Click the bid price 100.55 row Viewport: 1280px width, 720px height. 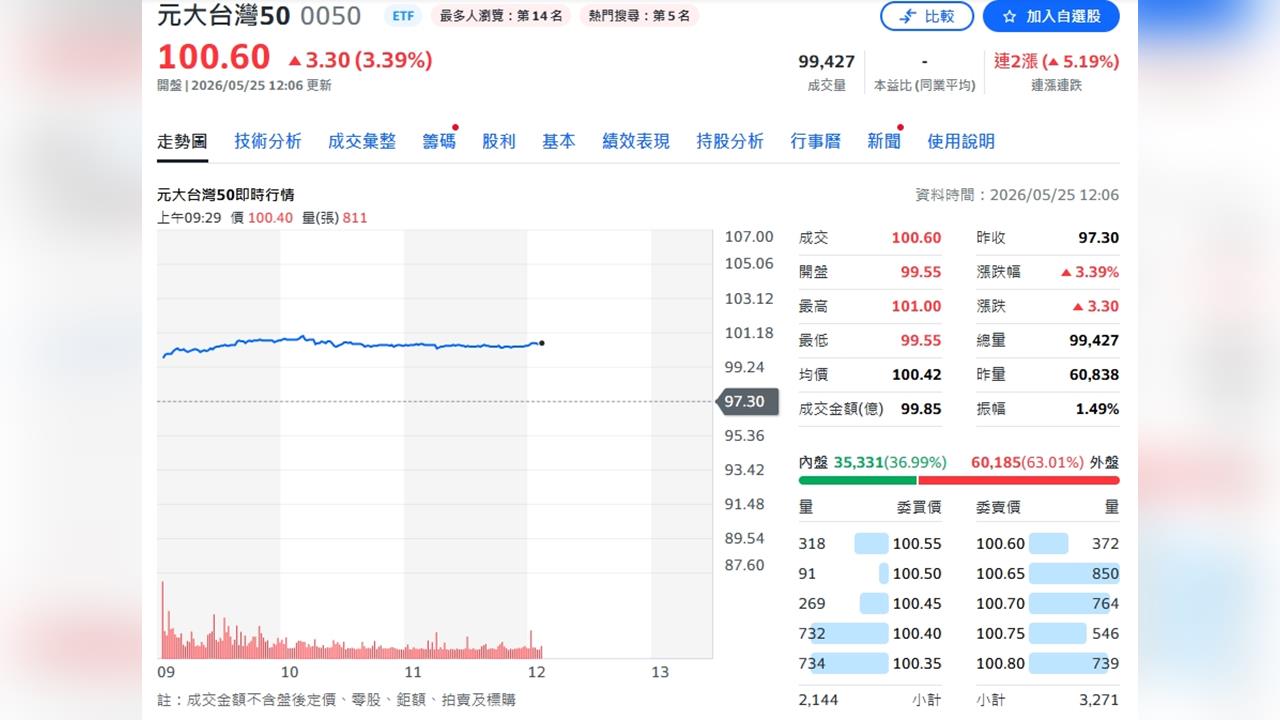(x=870, y=544)
